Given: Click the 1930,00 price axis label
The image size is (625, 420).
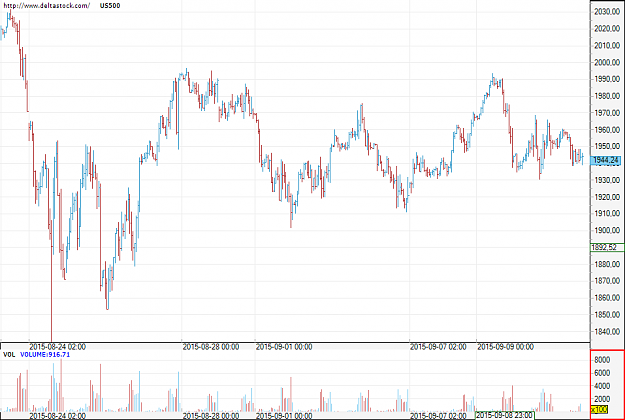Looking at the screenshot, I should [x=607, y=180].
